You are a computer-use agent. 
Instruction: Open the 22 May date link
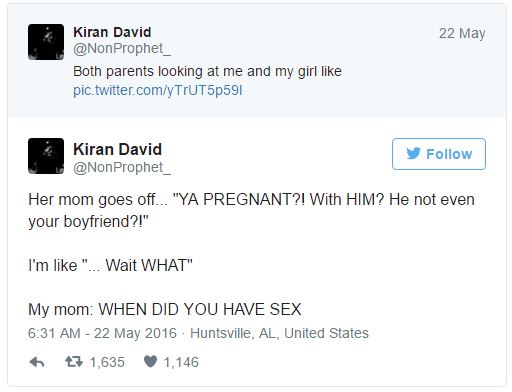(462, 33)
